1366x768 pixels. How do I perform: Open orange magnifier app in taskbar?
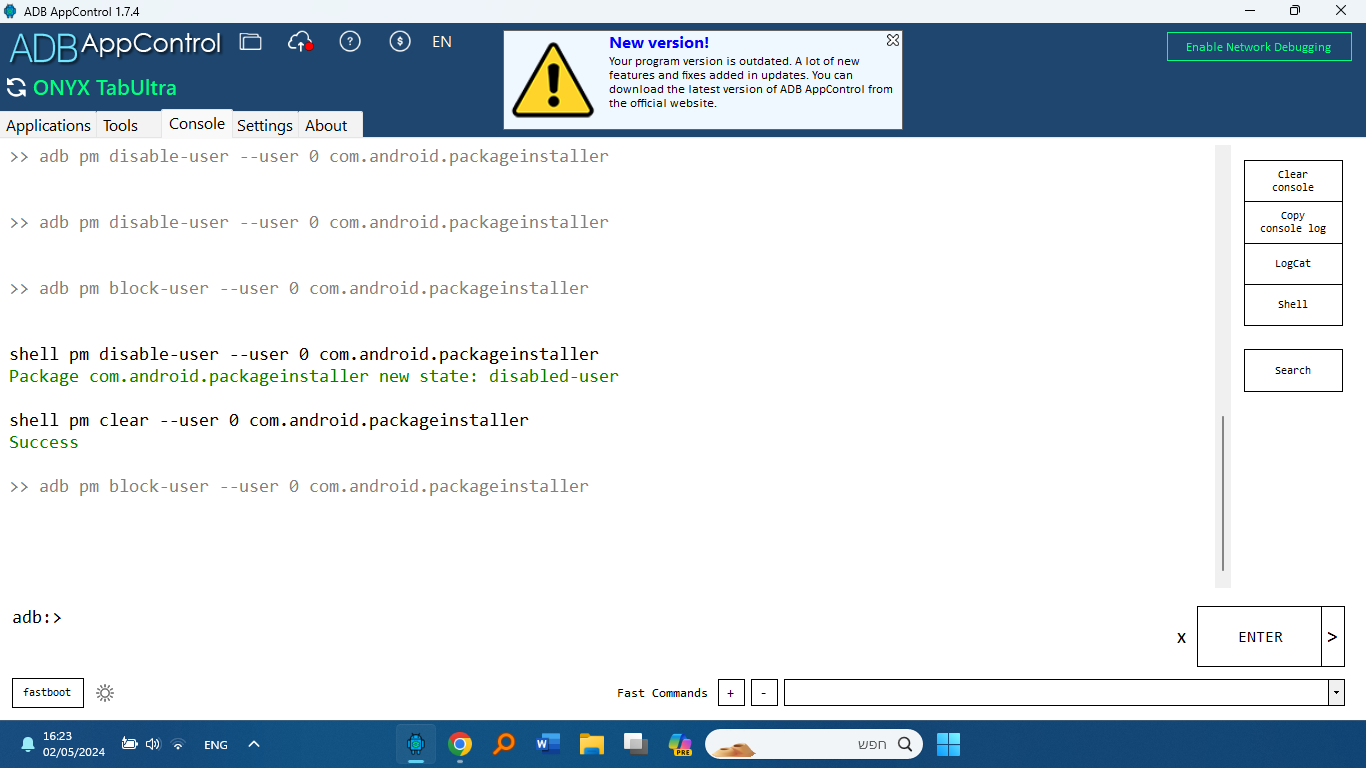click(x=504, y=744)
